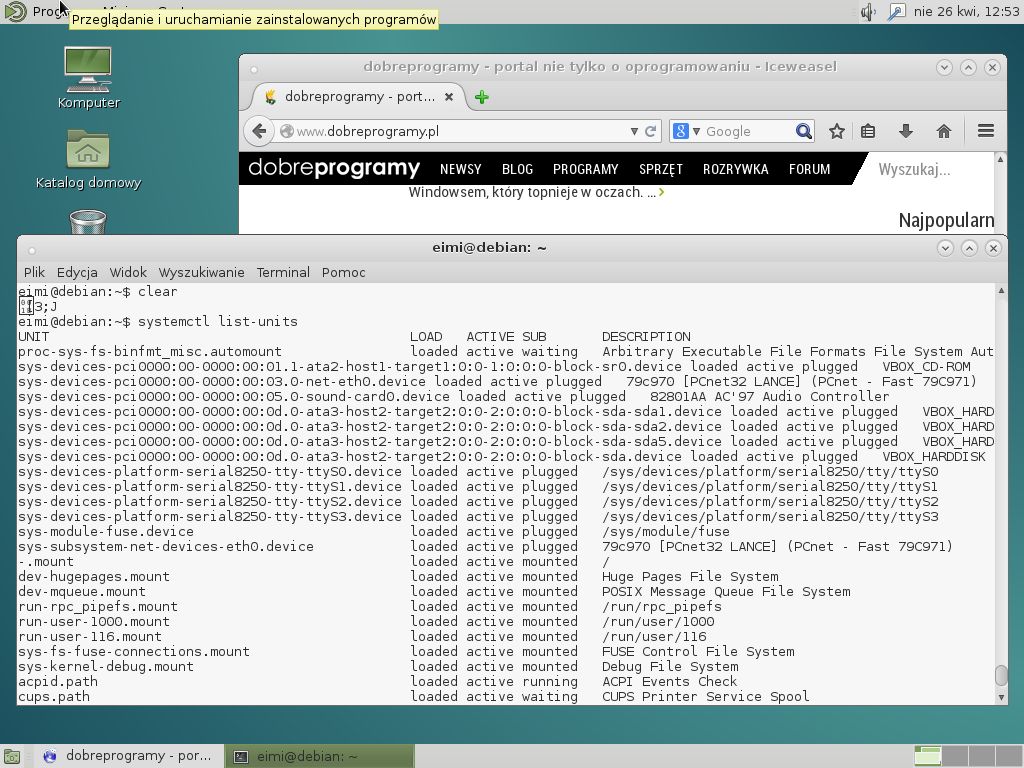The width and height of the screenshot is (1024, 768).
Task: Click 'systemctl list-units' command text
Action: click(217, 321)
